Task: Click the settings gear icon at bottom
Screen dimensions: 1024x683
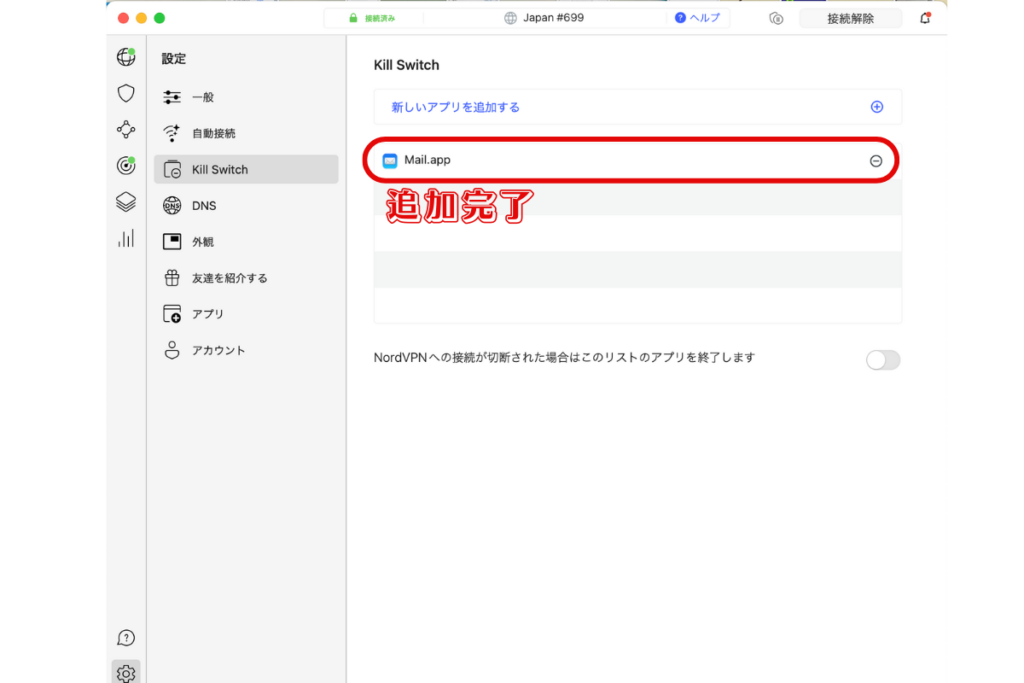Action: click(126, 673)
